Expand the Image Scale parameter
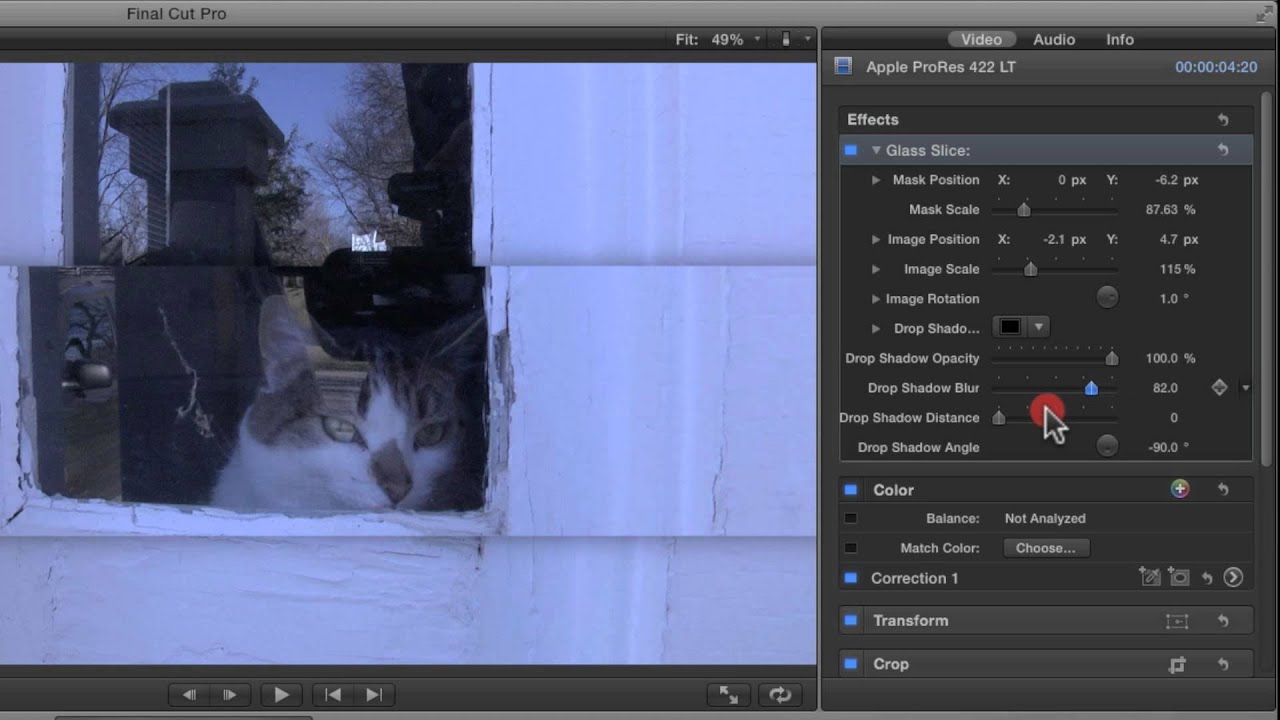Viewport: 1280px width, 720px height. tap(876, 269)
